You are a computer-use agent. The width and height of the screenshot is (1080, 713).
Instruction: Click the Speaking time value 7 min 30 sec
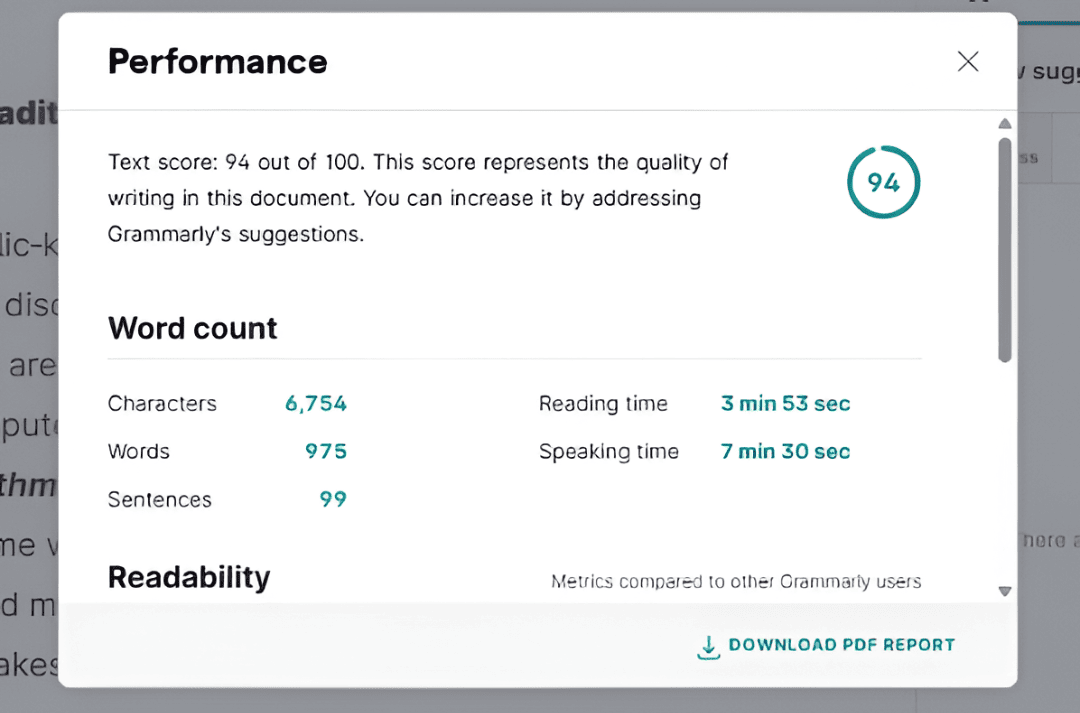(785, 451)
